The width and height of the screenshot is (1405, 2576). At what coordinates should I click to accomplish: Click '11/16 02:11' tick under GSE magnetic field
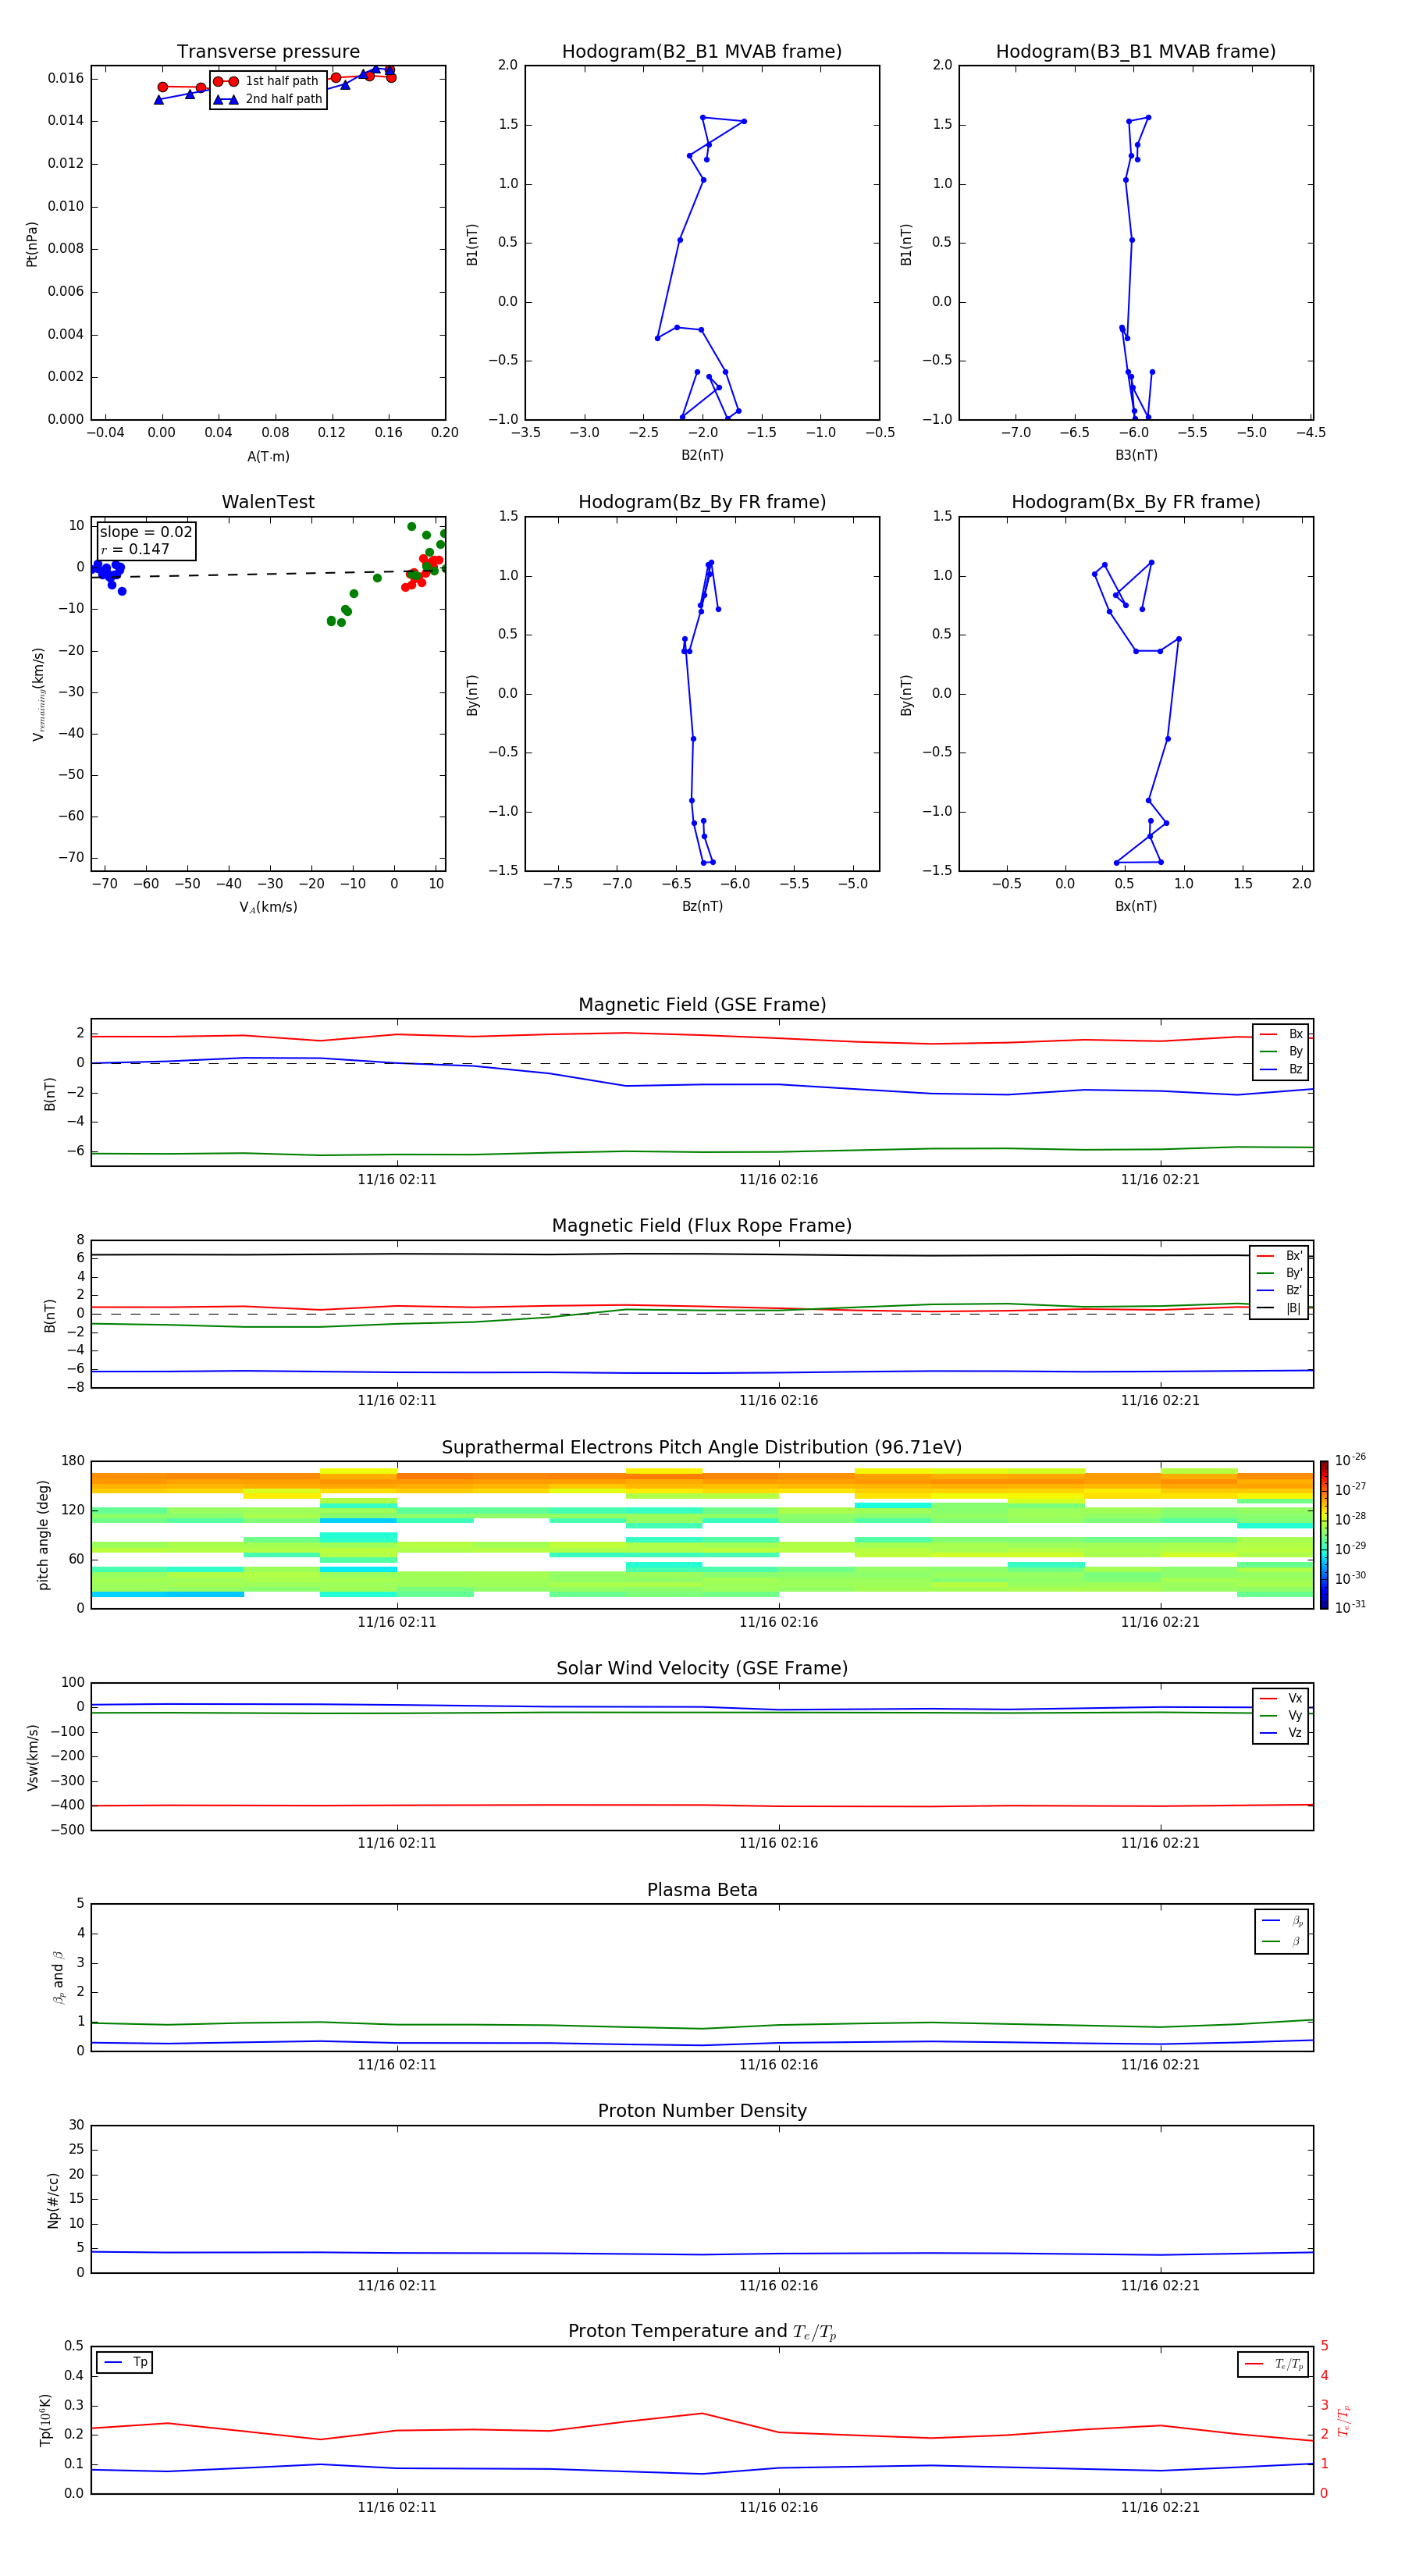point(397,1180)
